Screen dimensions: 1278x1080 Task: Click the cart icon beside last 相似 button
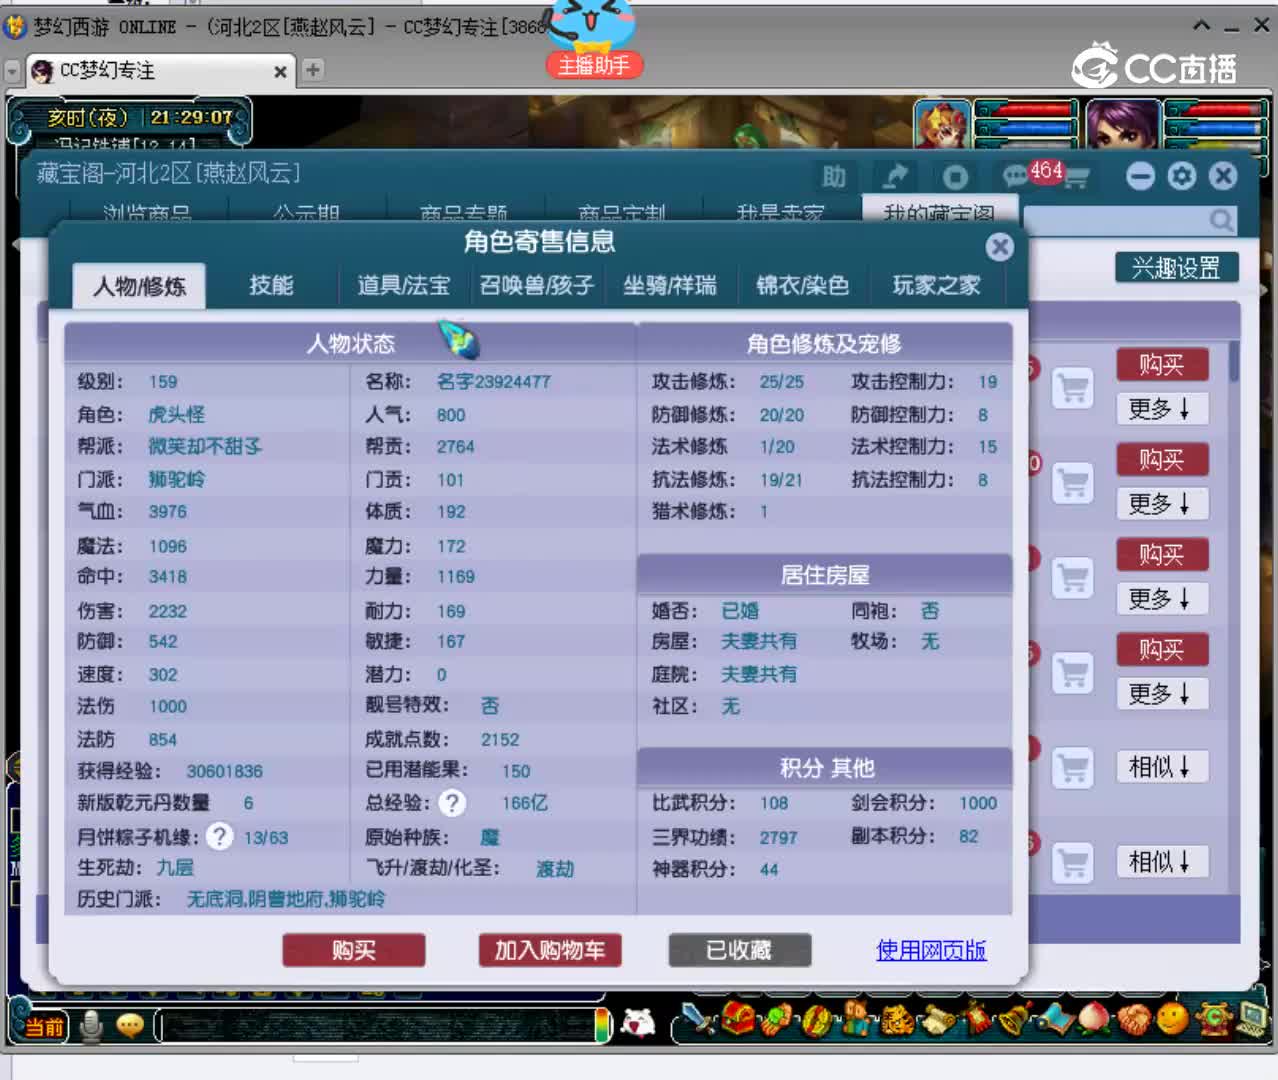pyautogui.click(x=1072, y=863)
